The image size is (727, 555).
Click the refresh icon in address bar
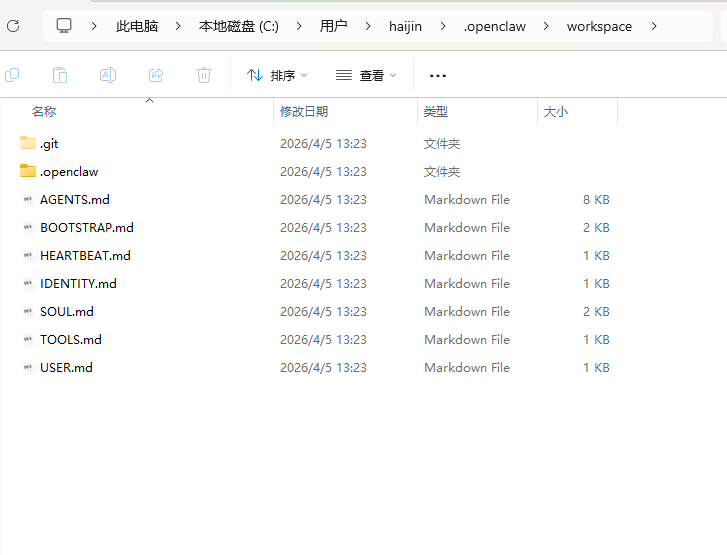[x=13, y=26]
